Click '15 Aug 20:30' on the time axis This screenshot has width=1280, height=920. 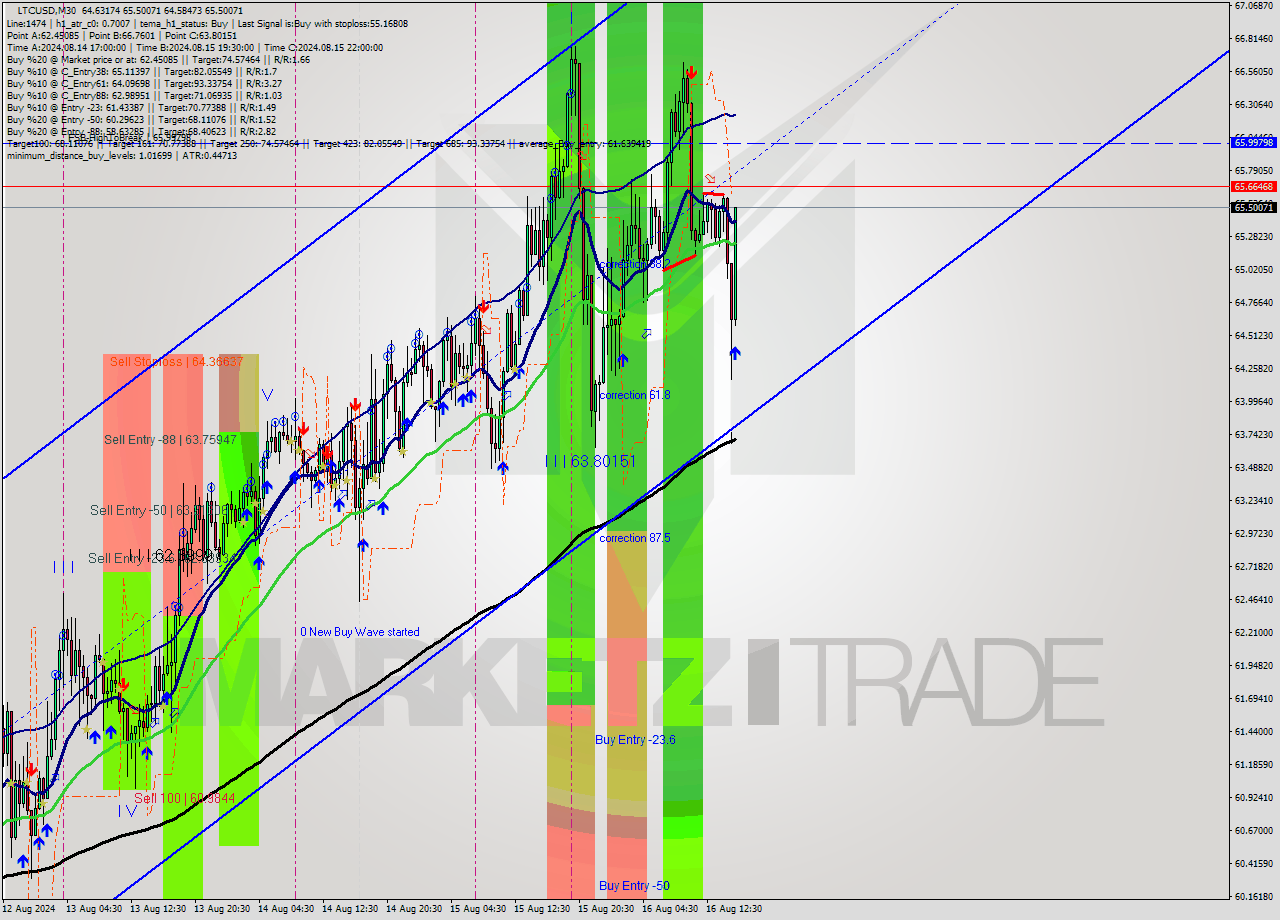606,909
